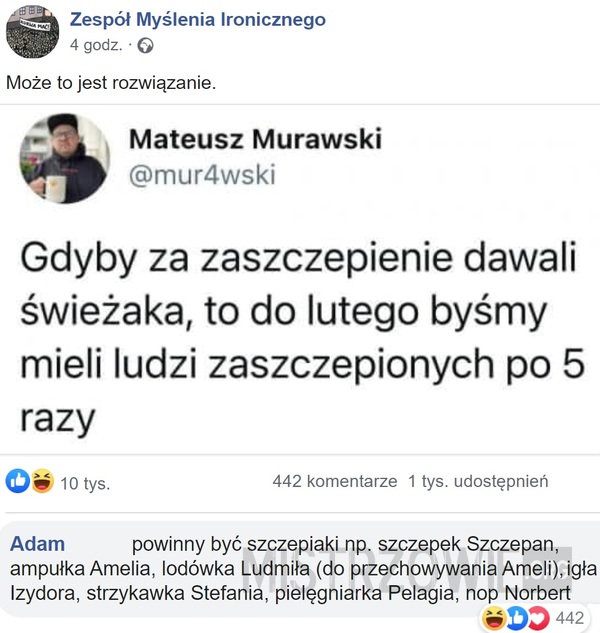Open the Mateusz Murawski name link
600x633 pixels.
click(x=255, y=139)
